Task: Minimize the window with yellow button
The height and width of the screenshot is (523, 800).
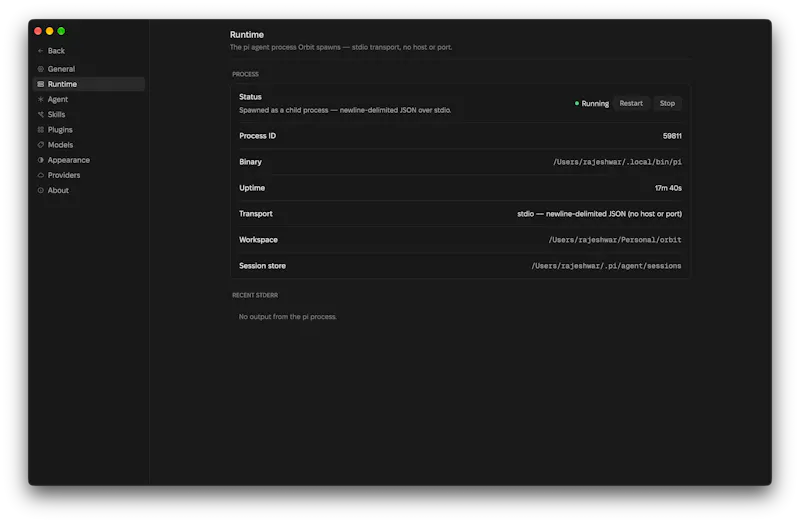Action: coord(49,31)
